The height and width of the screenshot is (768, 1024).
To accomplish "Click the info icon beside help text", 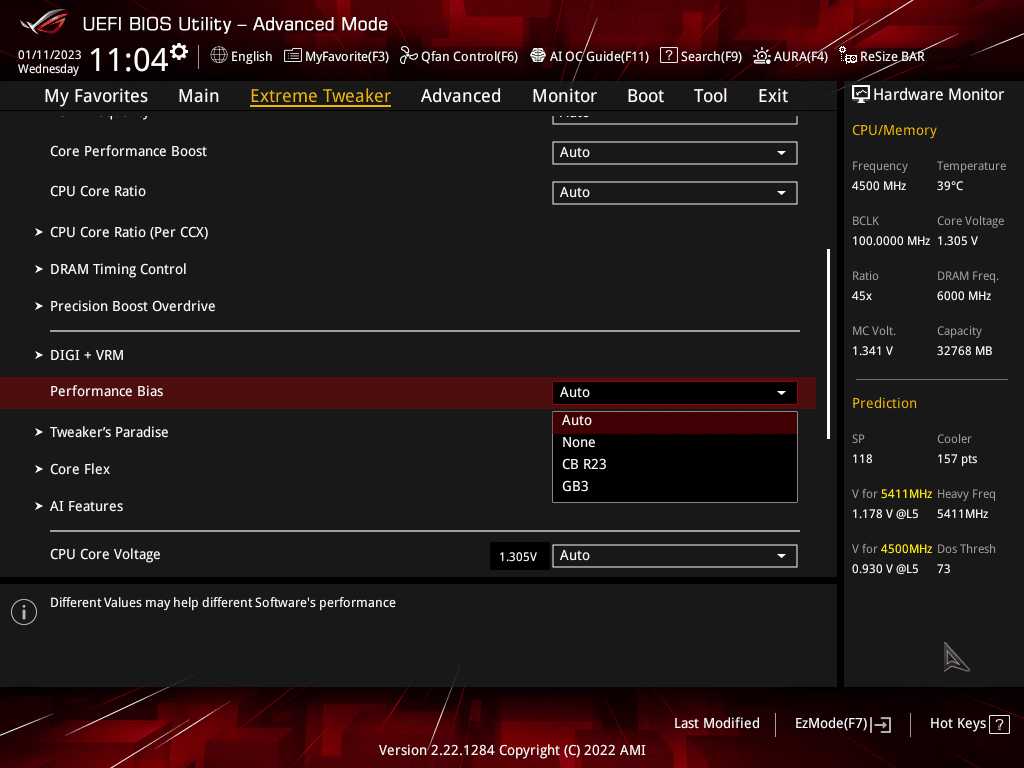I will pyautogui.click(x=24, y=612).
